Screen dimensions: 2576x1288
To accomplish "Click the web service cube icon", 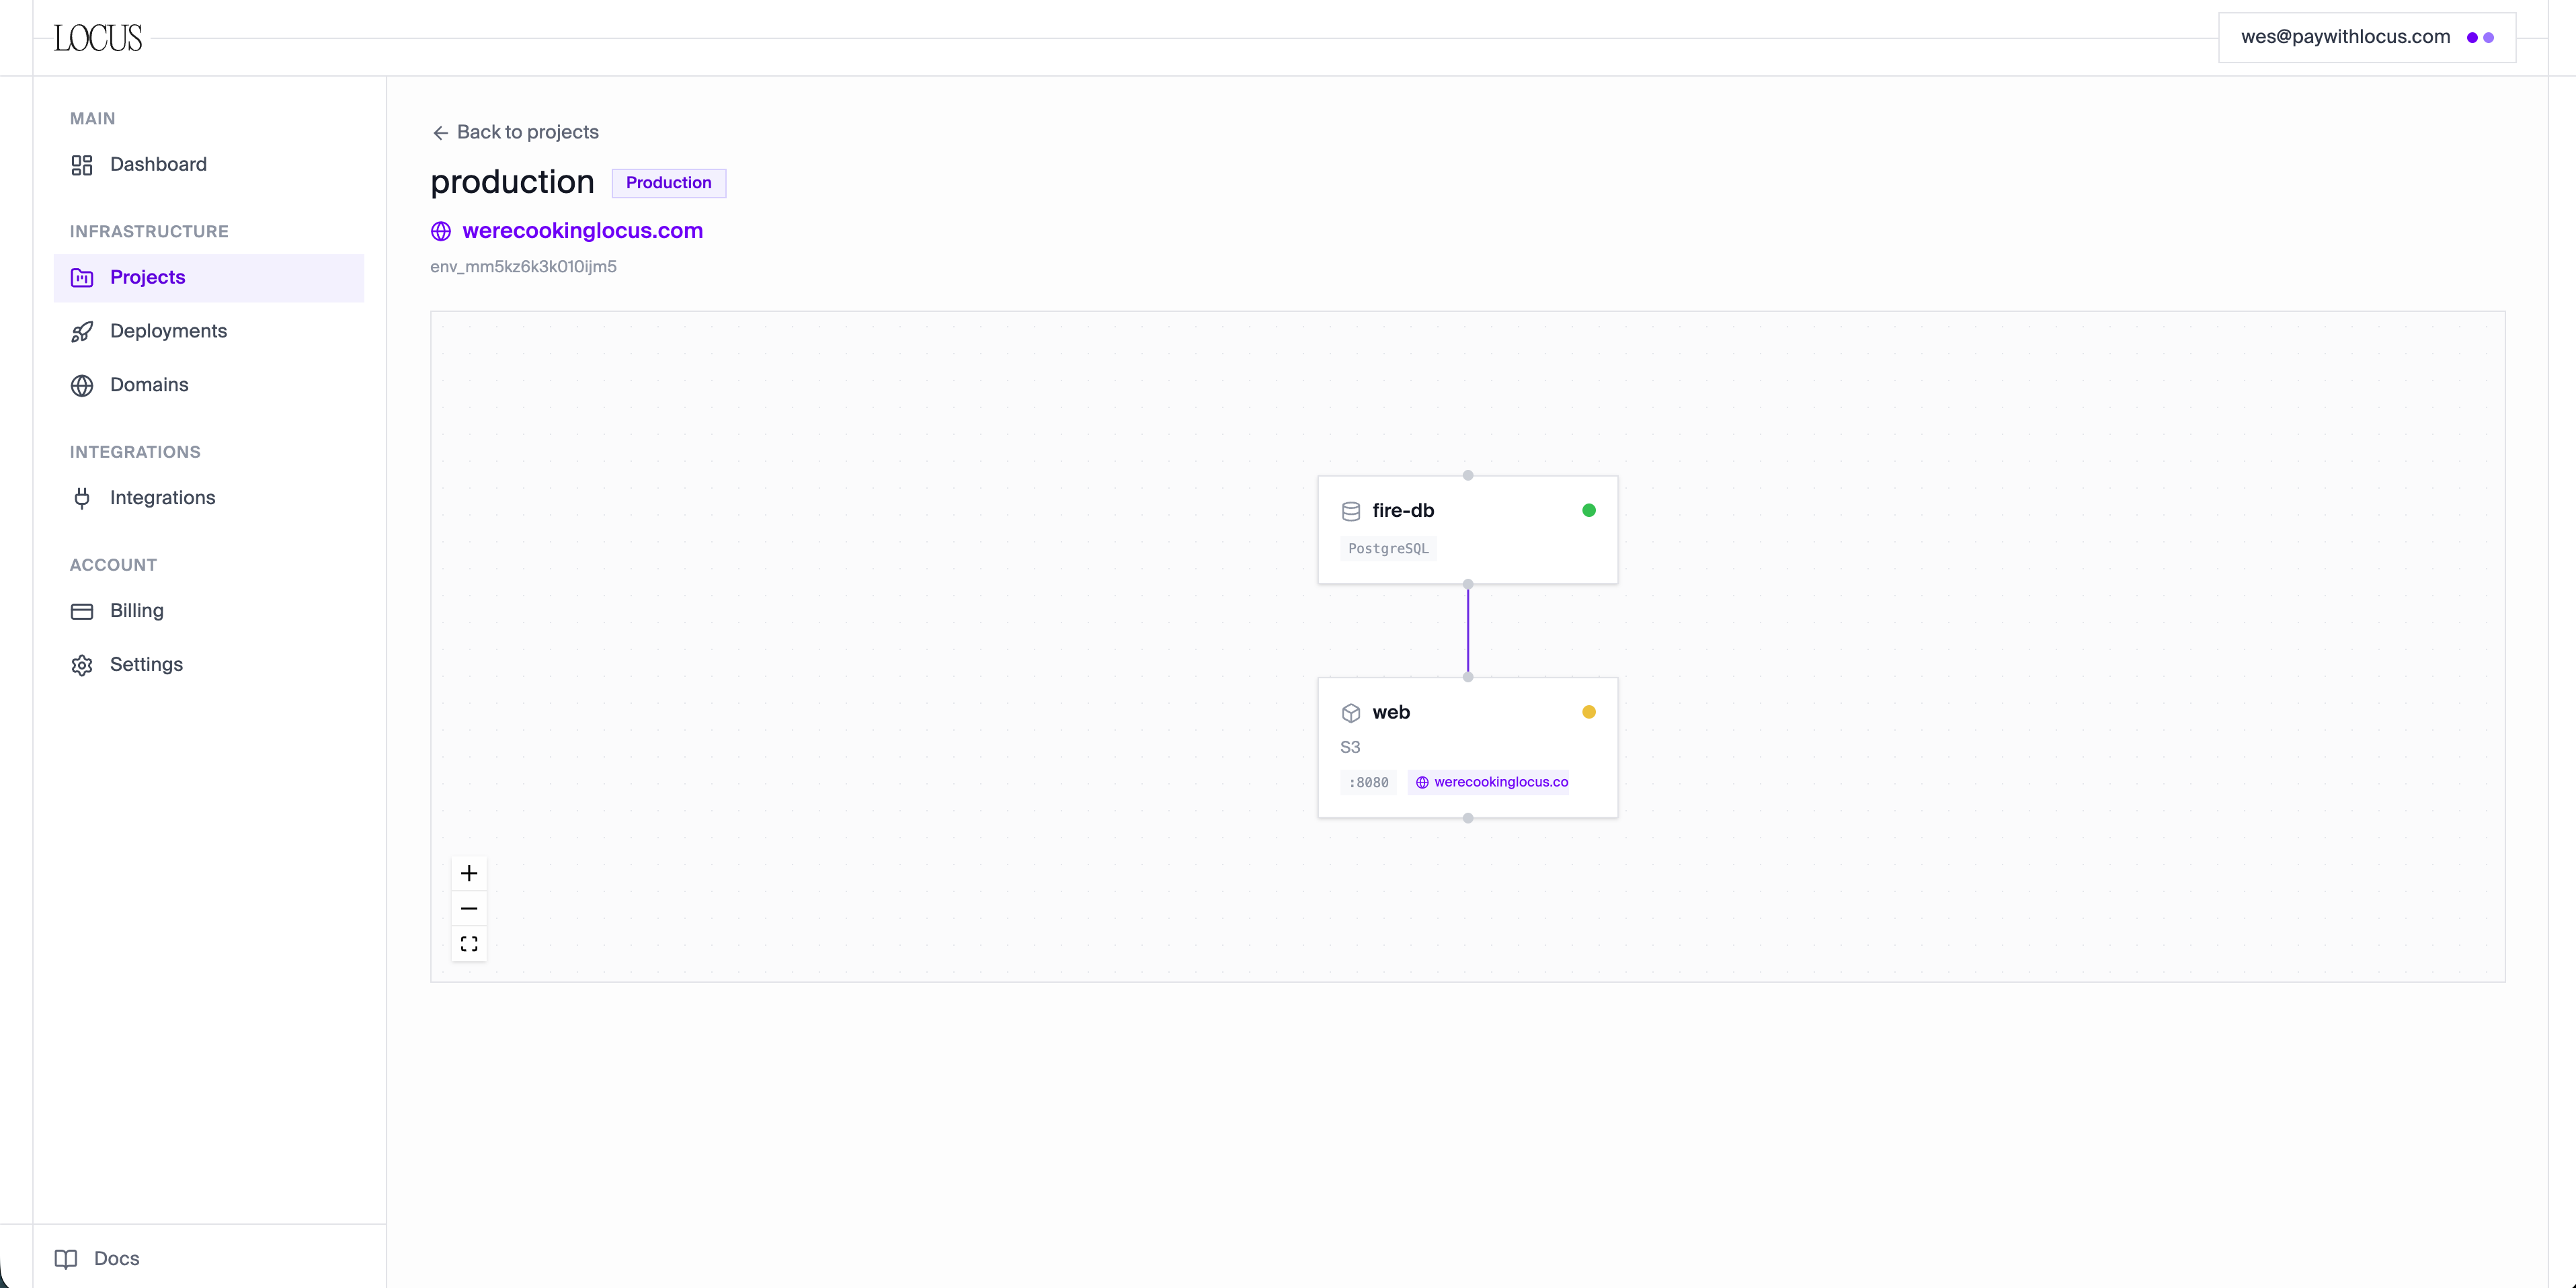I will (x=1350, y=713).
